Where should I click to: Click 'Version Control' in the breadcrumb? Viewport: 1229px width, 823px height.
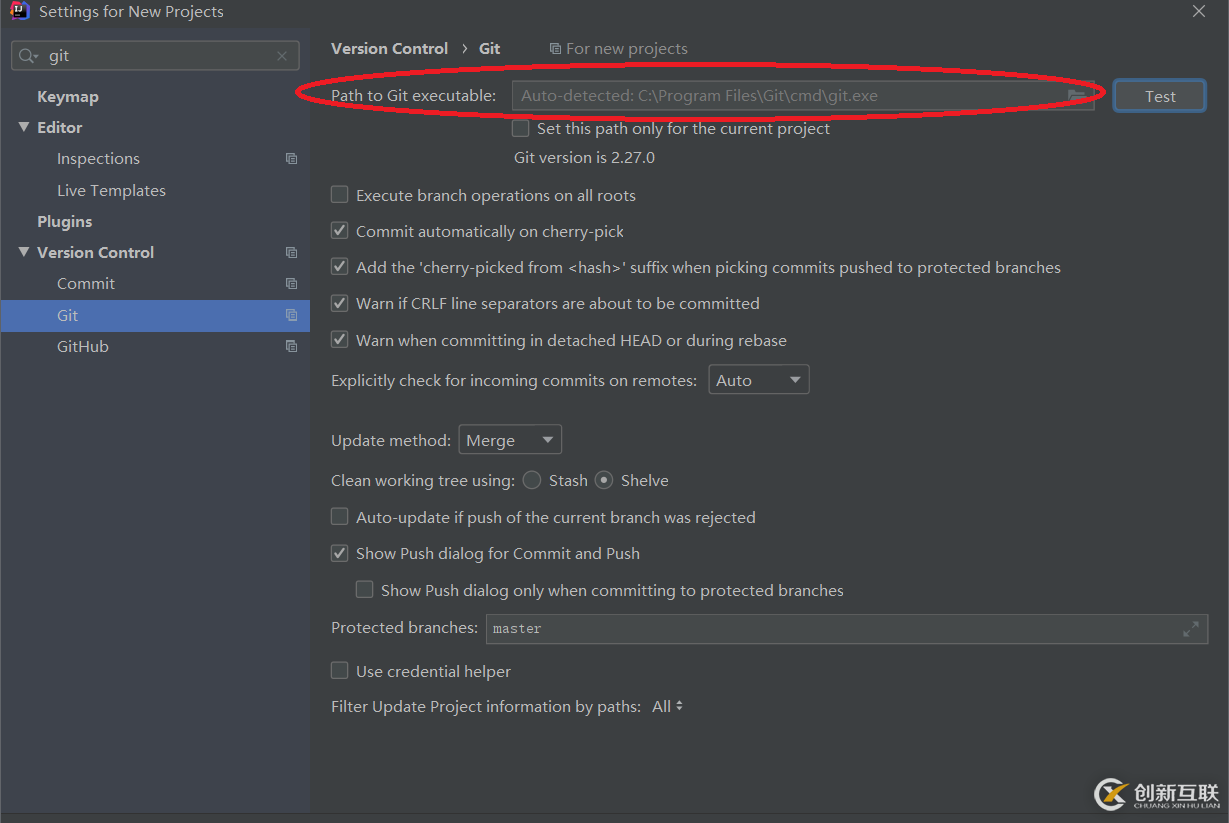(390, 48)
